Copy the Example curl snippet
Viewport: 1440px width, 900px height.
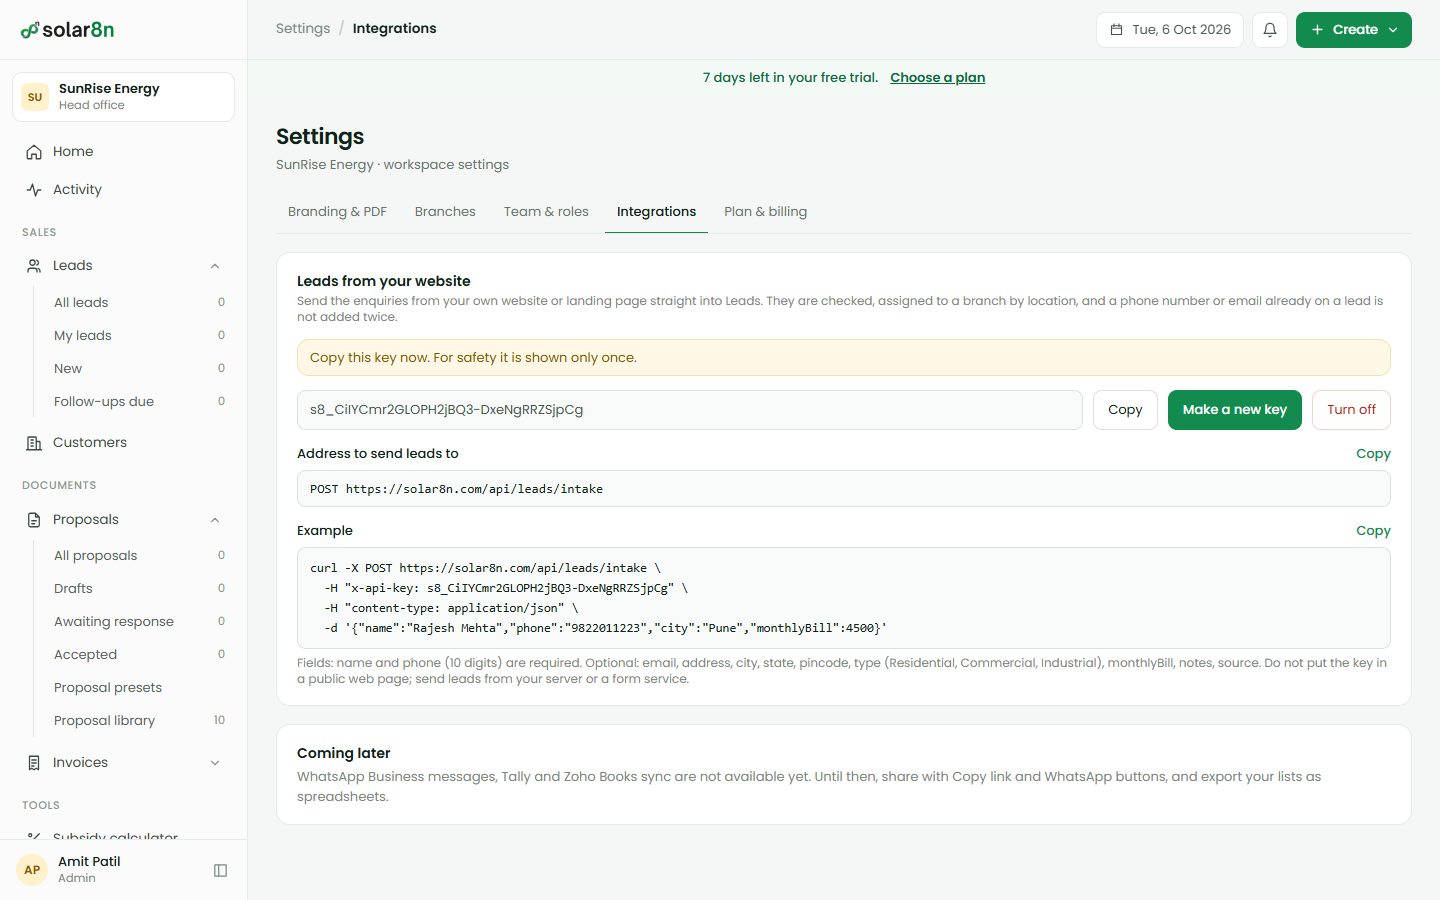coord(1373,531)
